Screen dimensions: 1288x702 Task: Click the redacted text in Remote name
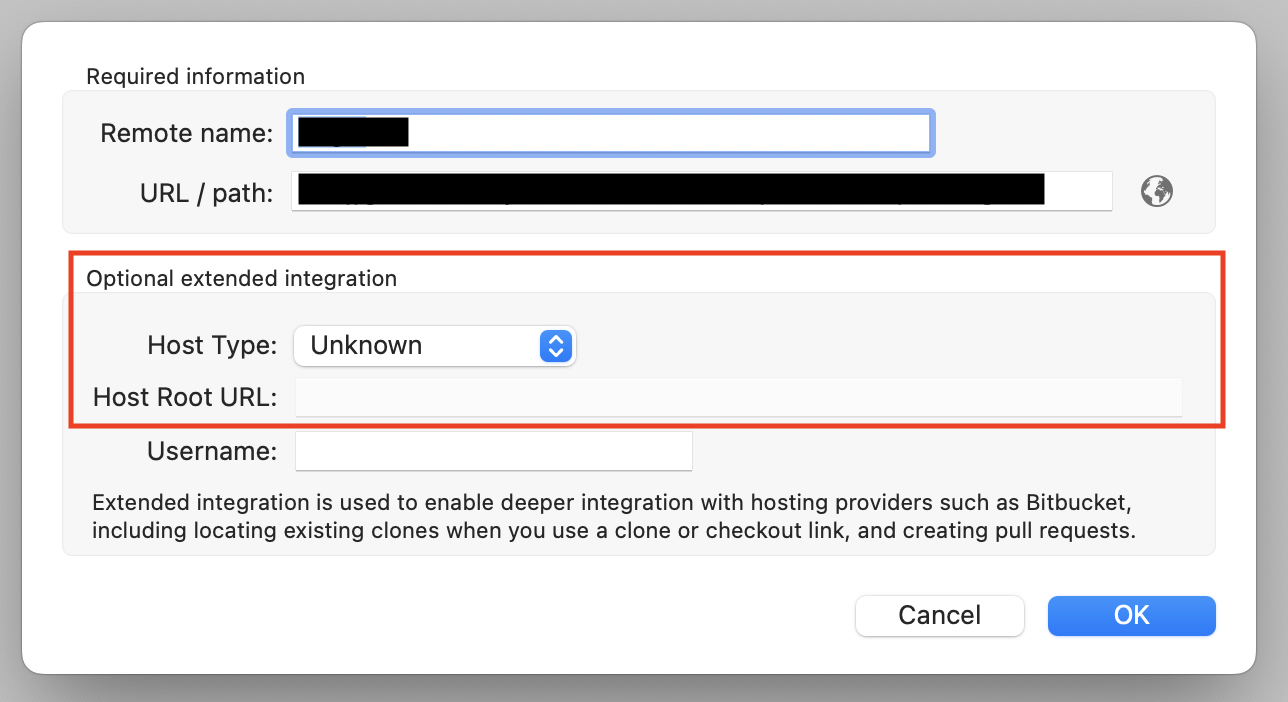click(353, 133)
